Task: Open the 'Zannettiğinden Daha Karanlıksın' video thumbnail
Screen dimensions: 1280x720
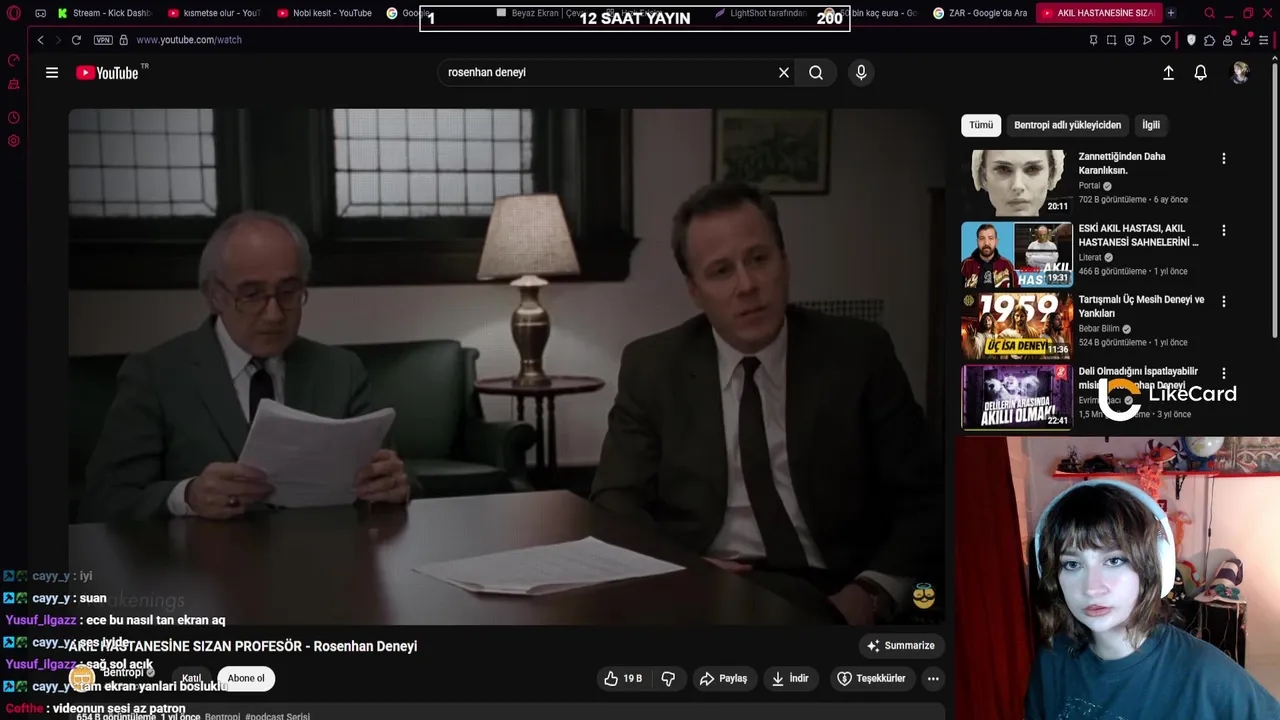Action: point(1017,183)
